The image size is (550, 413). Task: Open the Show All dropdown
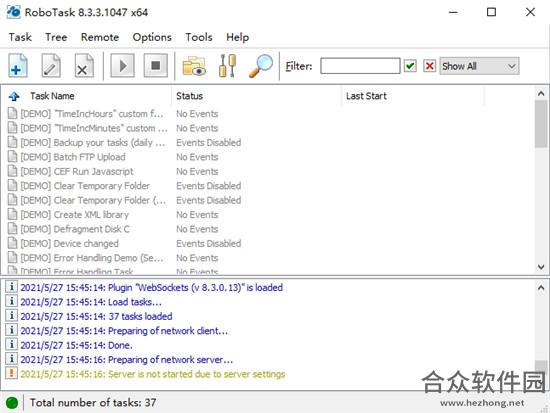(x=479, y=66)
